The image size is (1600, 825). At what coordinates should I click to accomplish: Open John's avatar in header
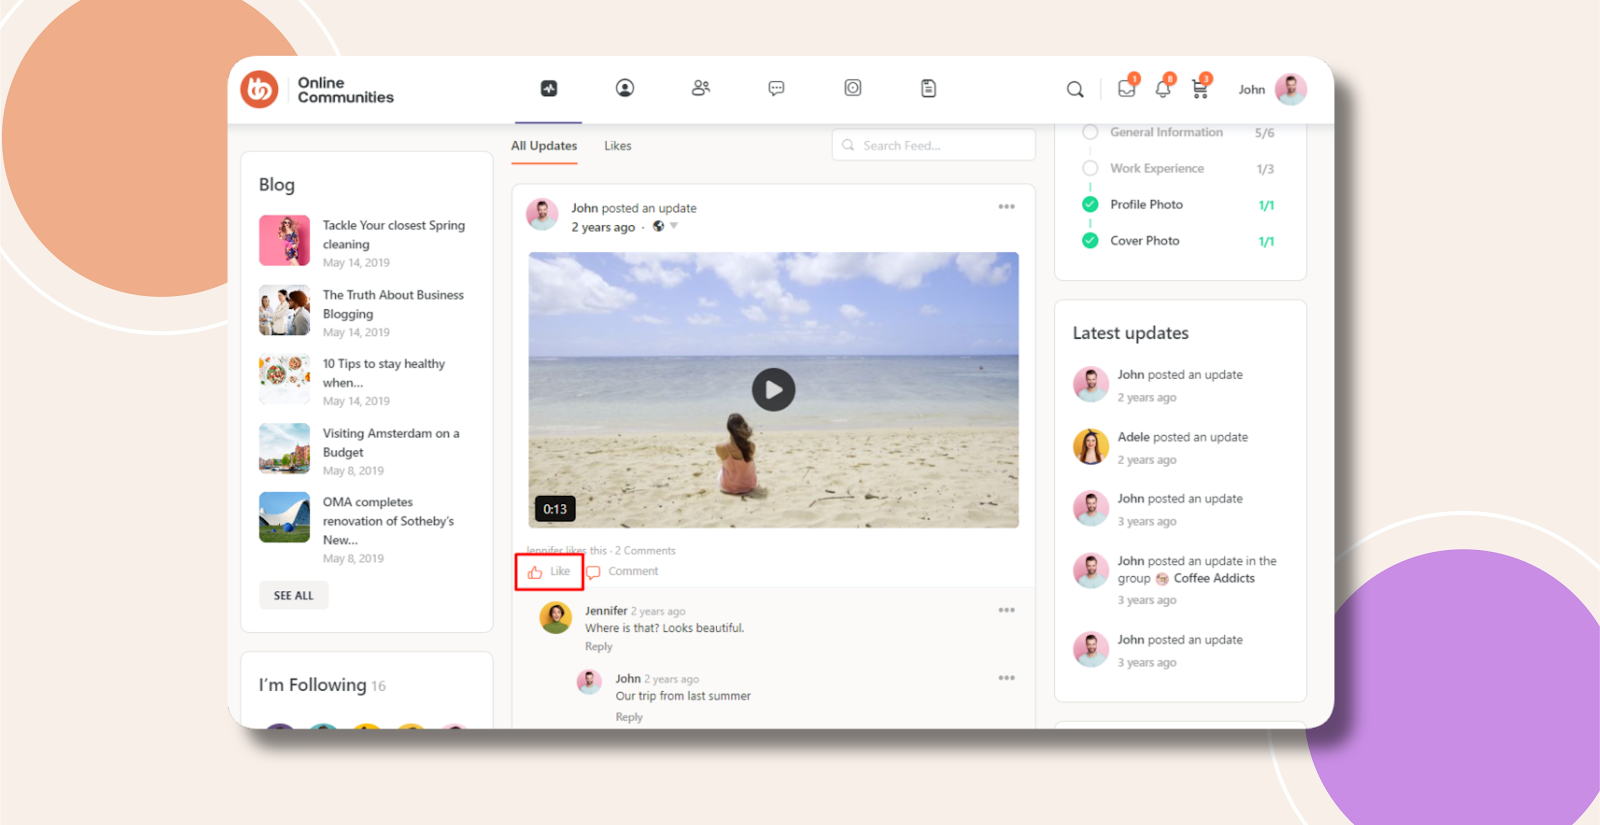1291,89
